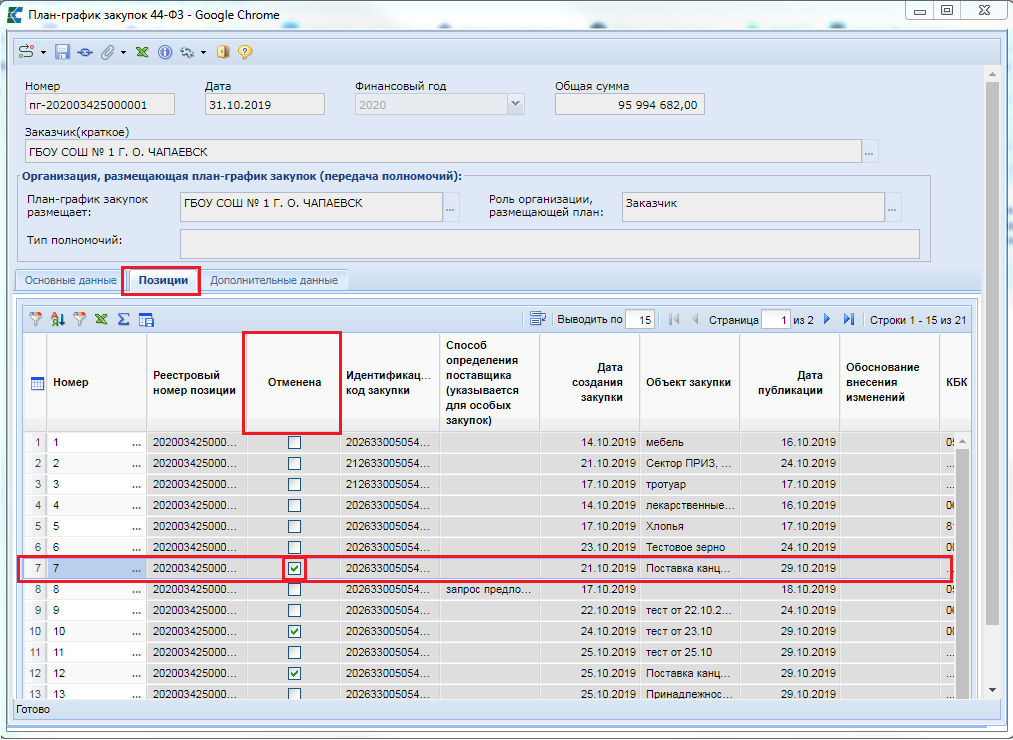Check the Отменена checkbox in row 1
Viewport: 1013px width, 740px height.
(x=294, y=442)
